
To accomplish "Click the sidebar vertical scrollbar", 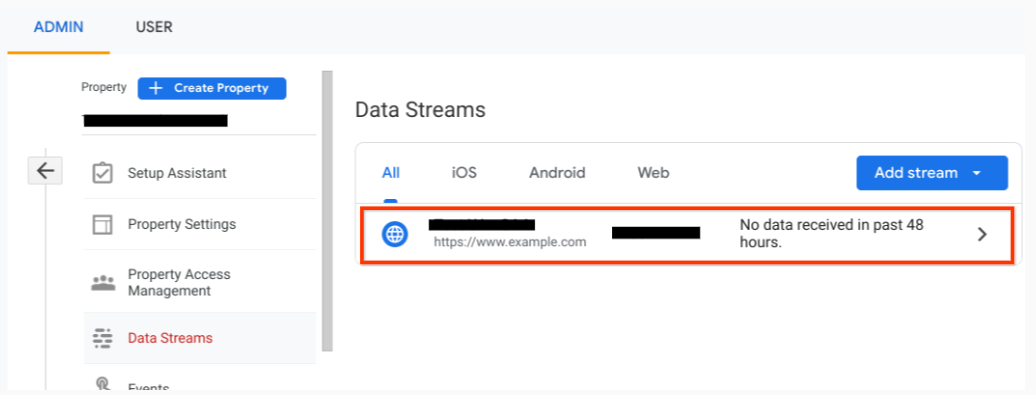I will [x=327, y=211].
